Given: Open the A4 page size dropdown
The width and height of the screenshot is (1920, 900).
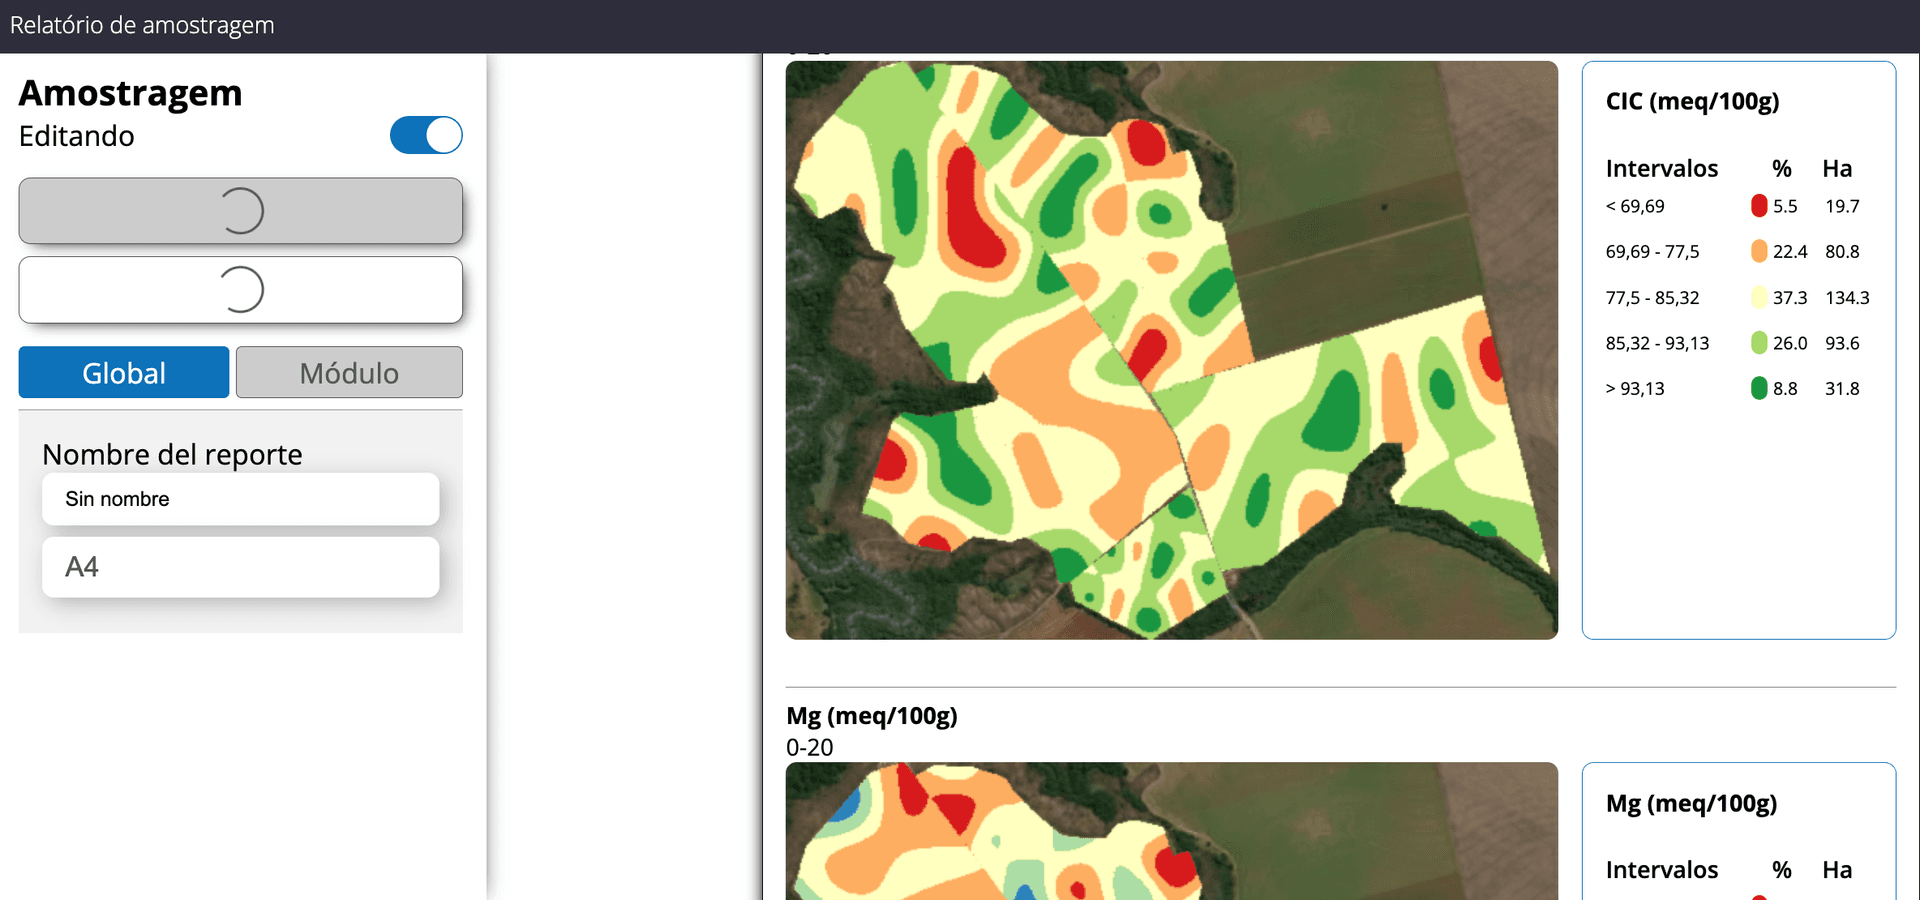Looking at the screenshot, I should pyautogui.click(x=240, y=567).
